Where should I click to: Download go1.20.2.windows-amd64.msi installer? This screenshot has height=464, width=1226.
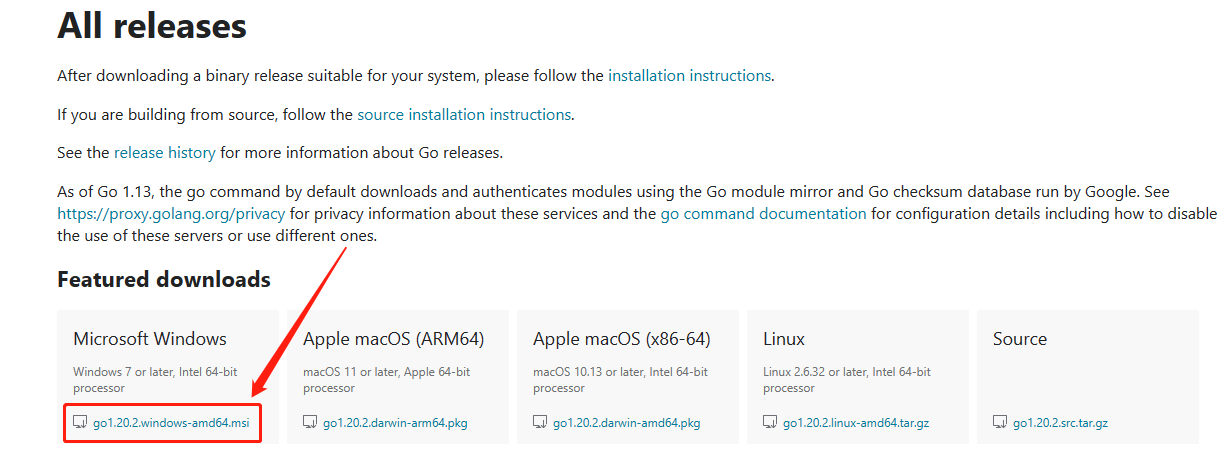171,423
